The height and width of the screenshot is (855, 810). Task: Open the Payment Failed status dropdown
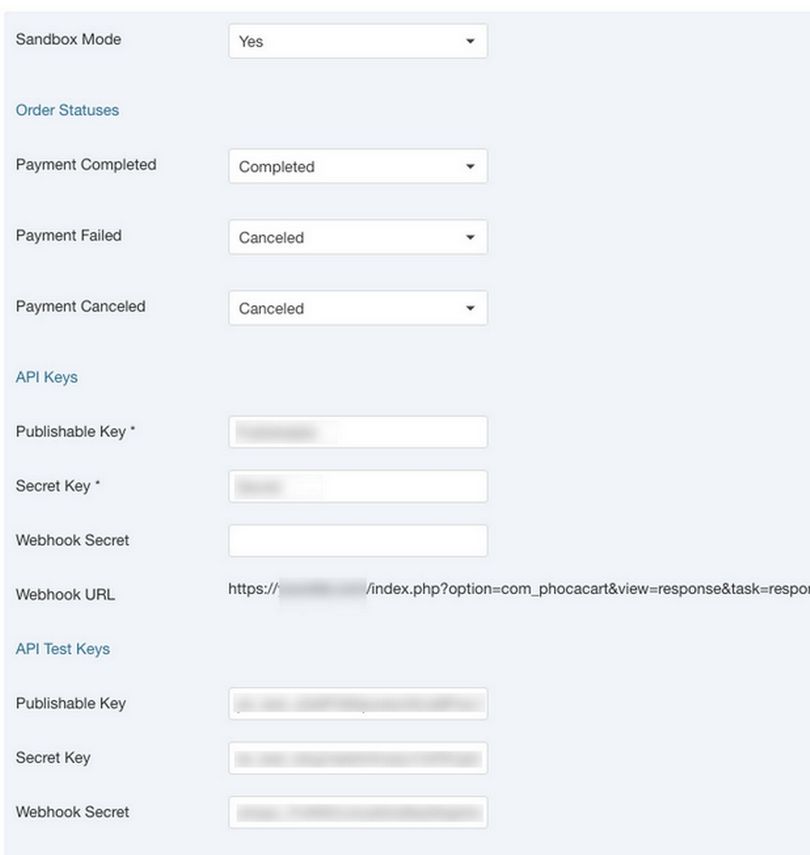(357, 238)
